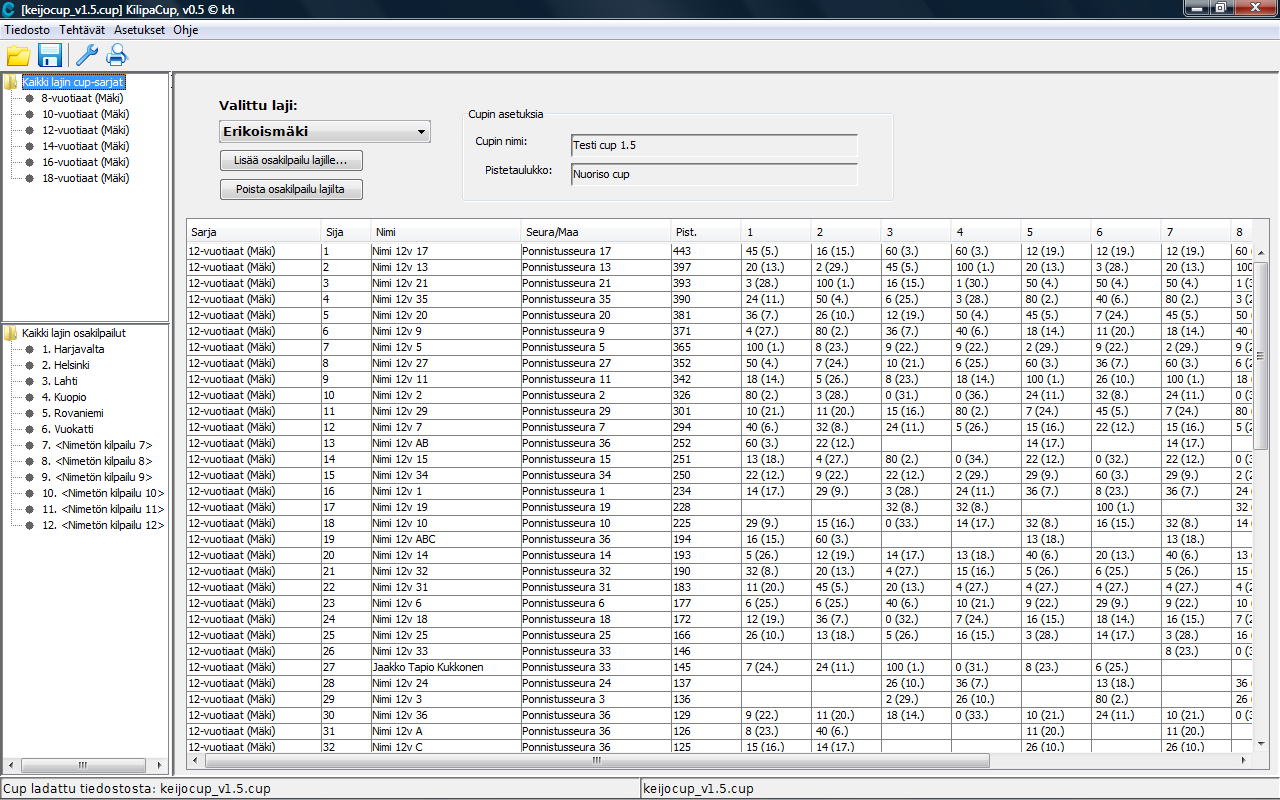Select Nimetön kilpailu 10 item
This screenshot has height=800, width=1280.
coord(102,493)
